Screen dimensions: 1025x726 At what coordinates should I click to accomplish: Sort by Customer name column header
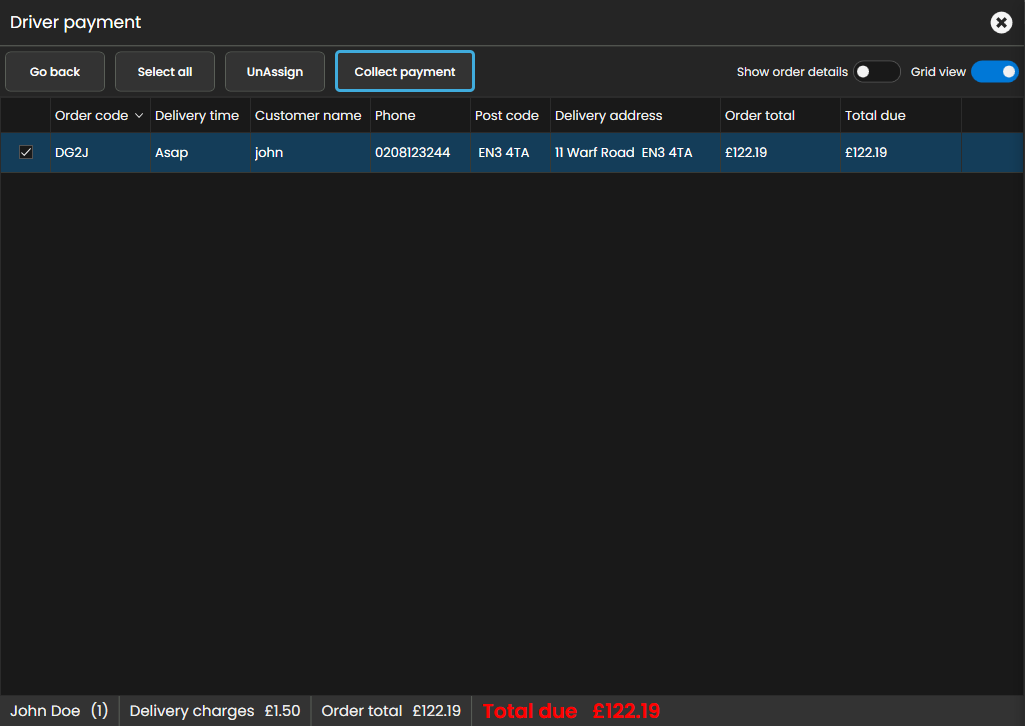pos(308,116)
